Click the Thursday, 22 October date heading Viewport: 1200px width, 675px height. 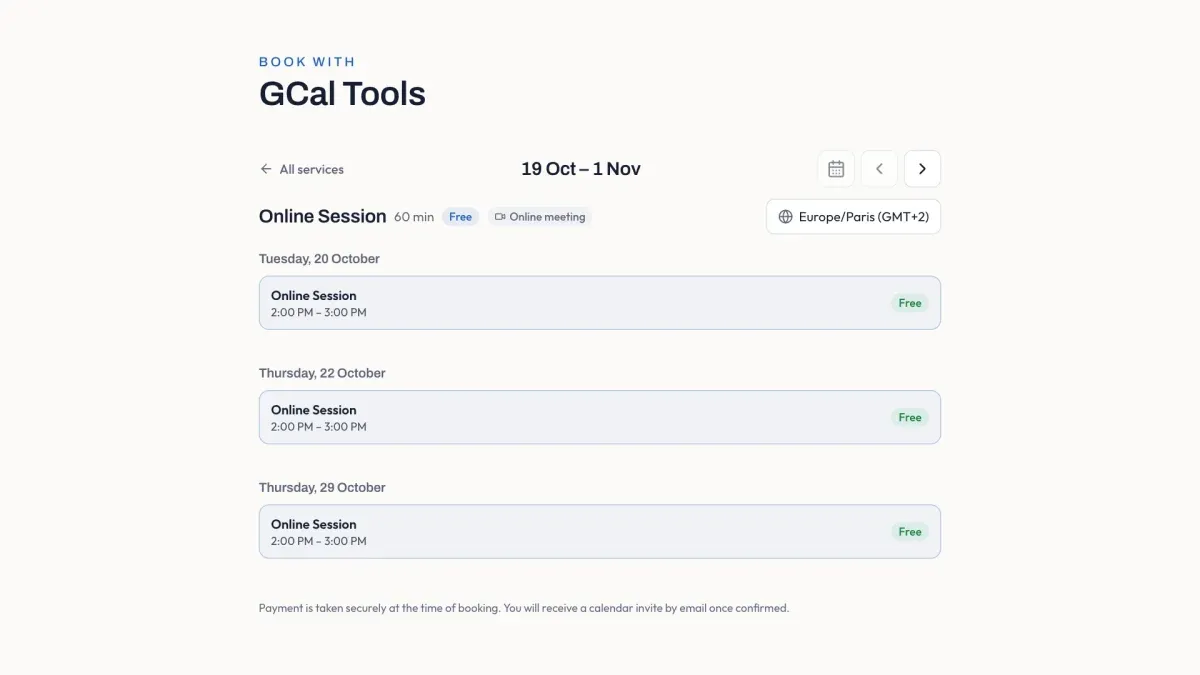[x=322, y=373]
